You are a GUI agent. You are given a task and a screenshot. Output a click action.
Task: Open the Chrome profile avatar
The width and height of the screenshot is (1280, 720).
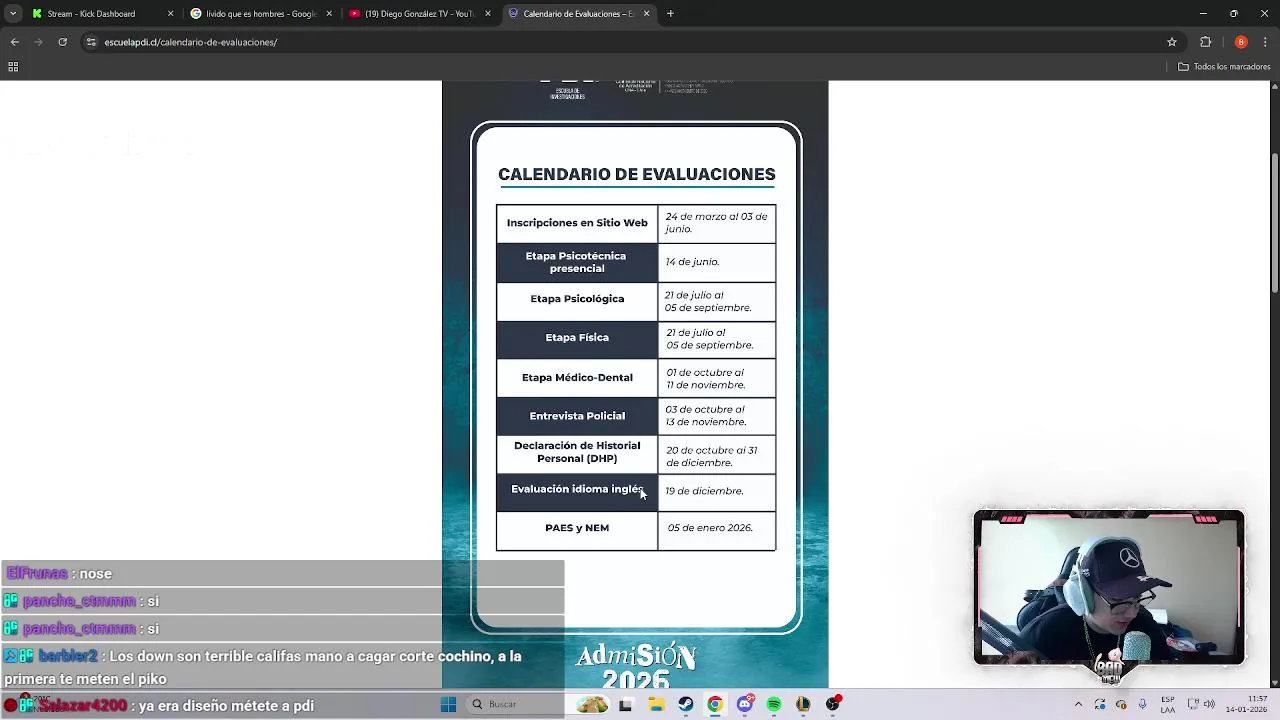1241,42
